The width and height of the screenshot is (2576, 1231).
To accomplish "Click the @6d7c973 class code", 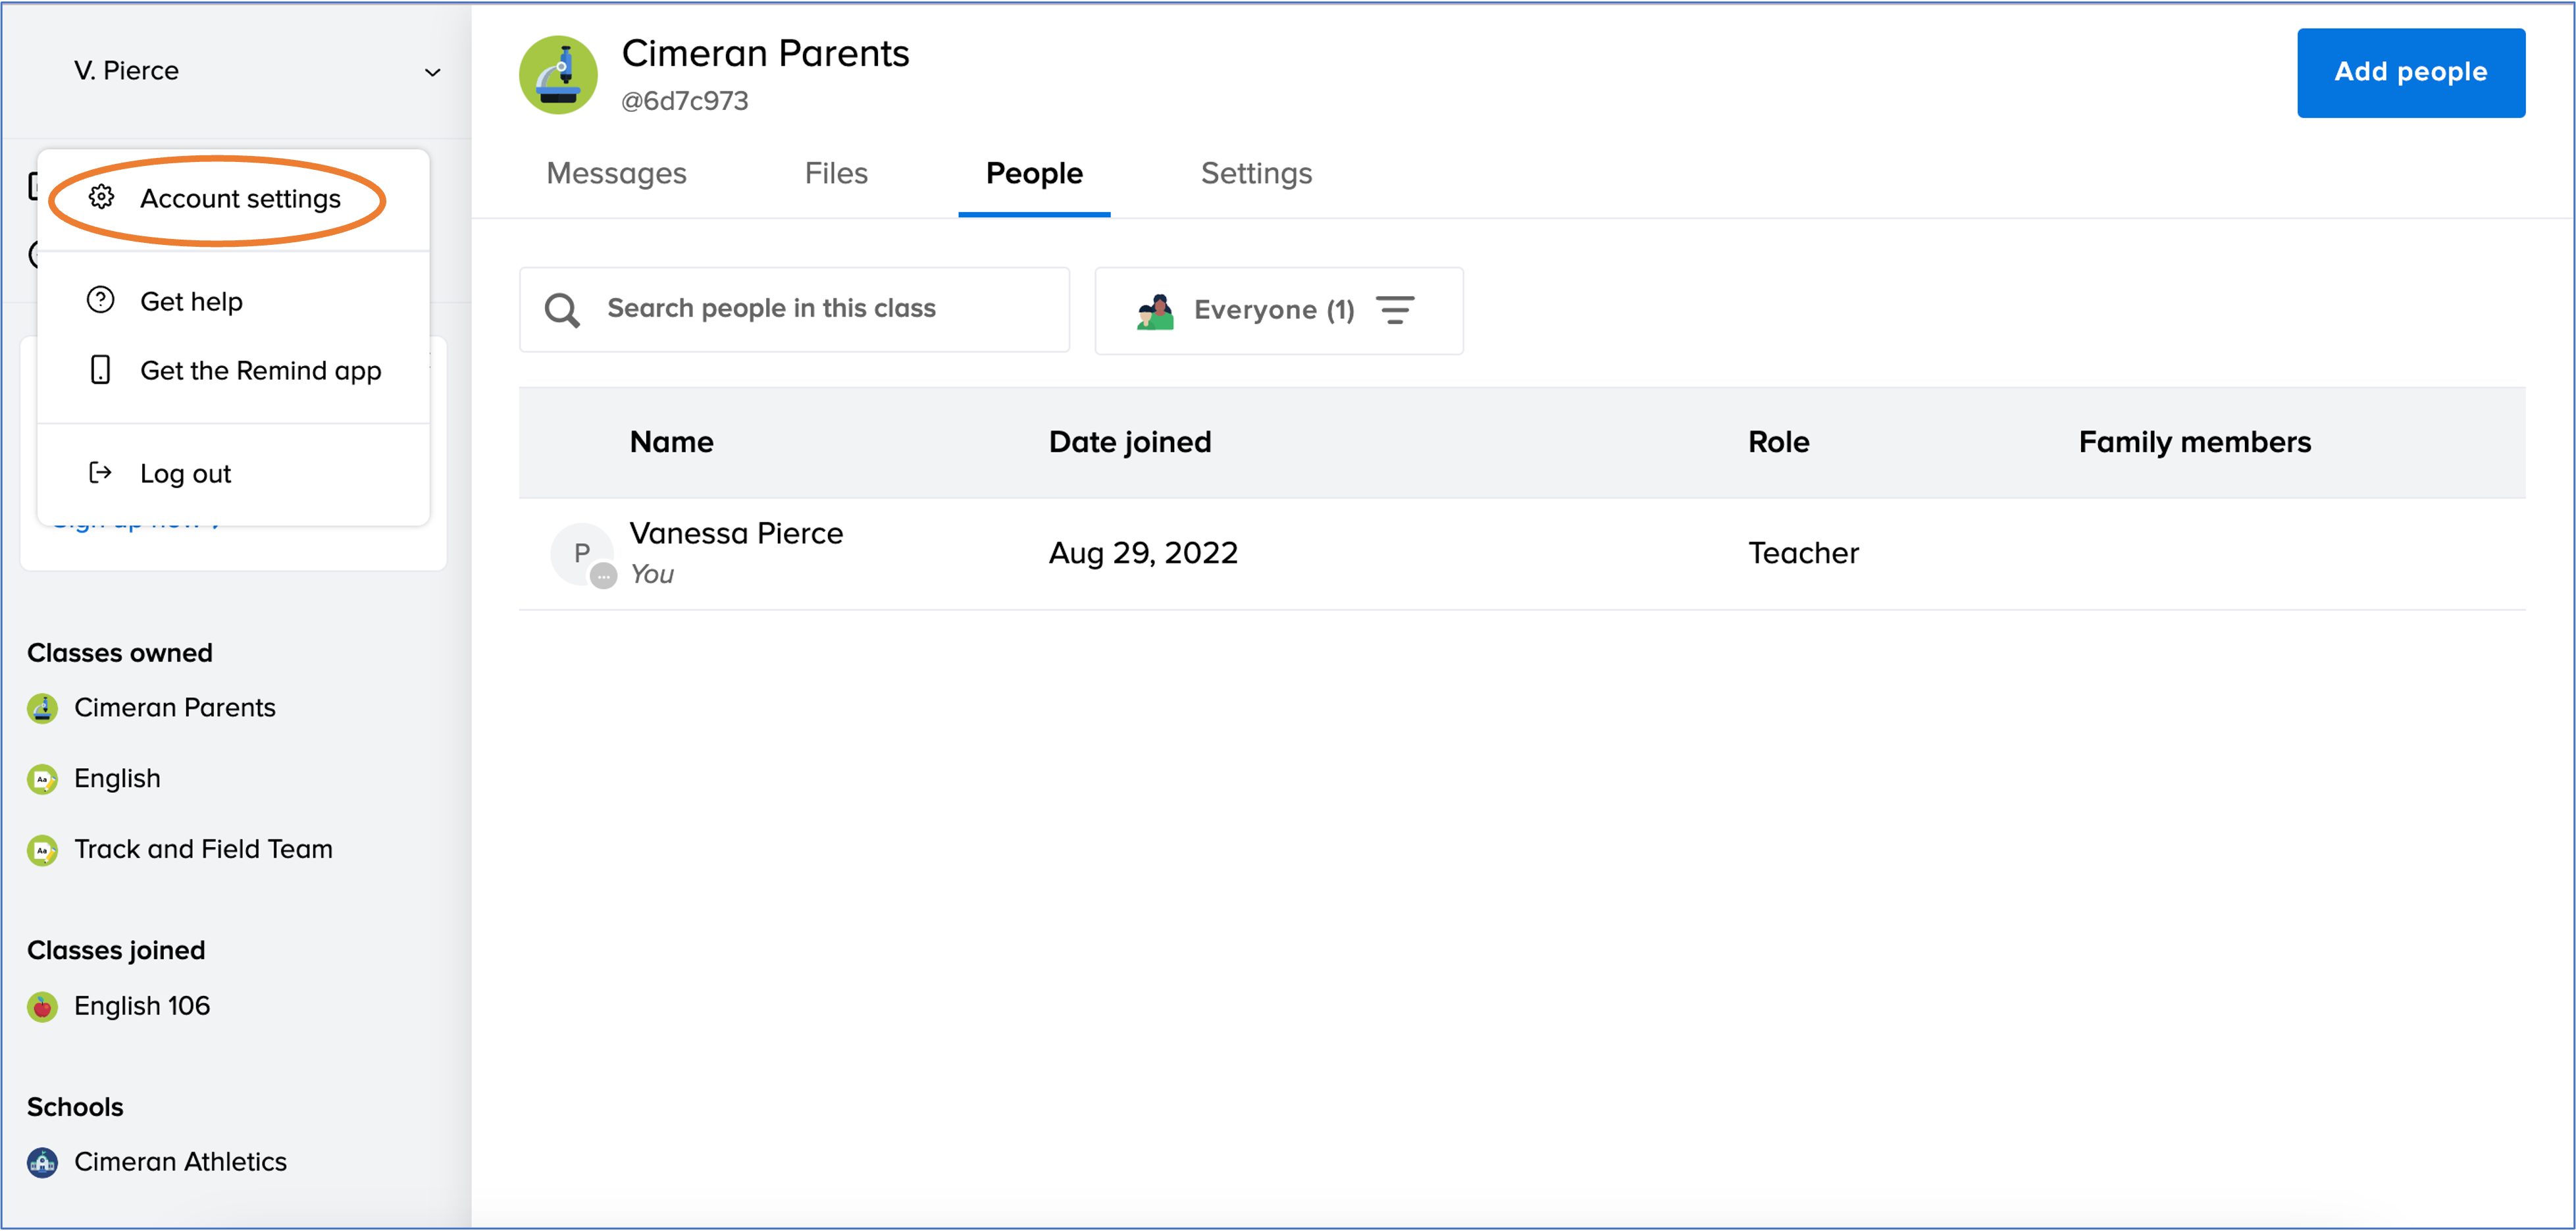I will 685,101.
